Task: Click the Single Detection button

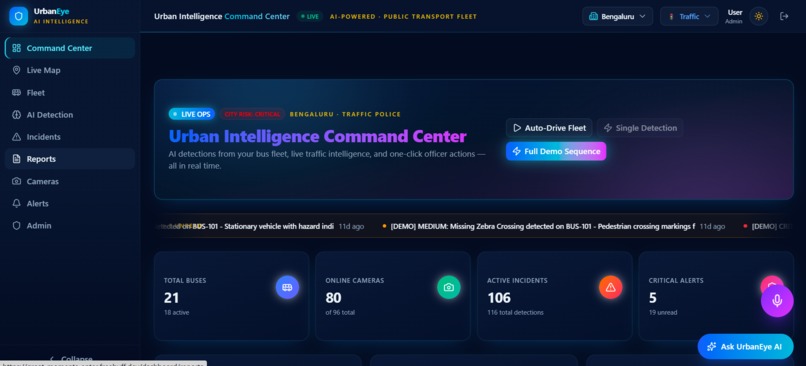Action: coord(640,128)
